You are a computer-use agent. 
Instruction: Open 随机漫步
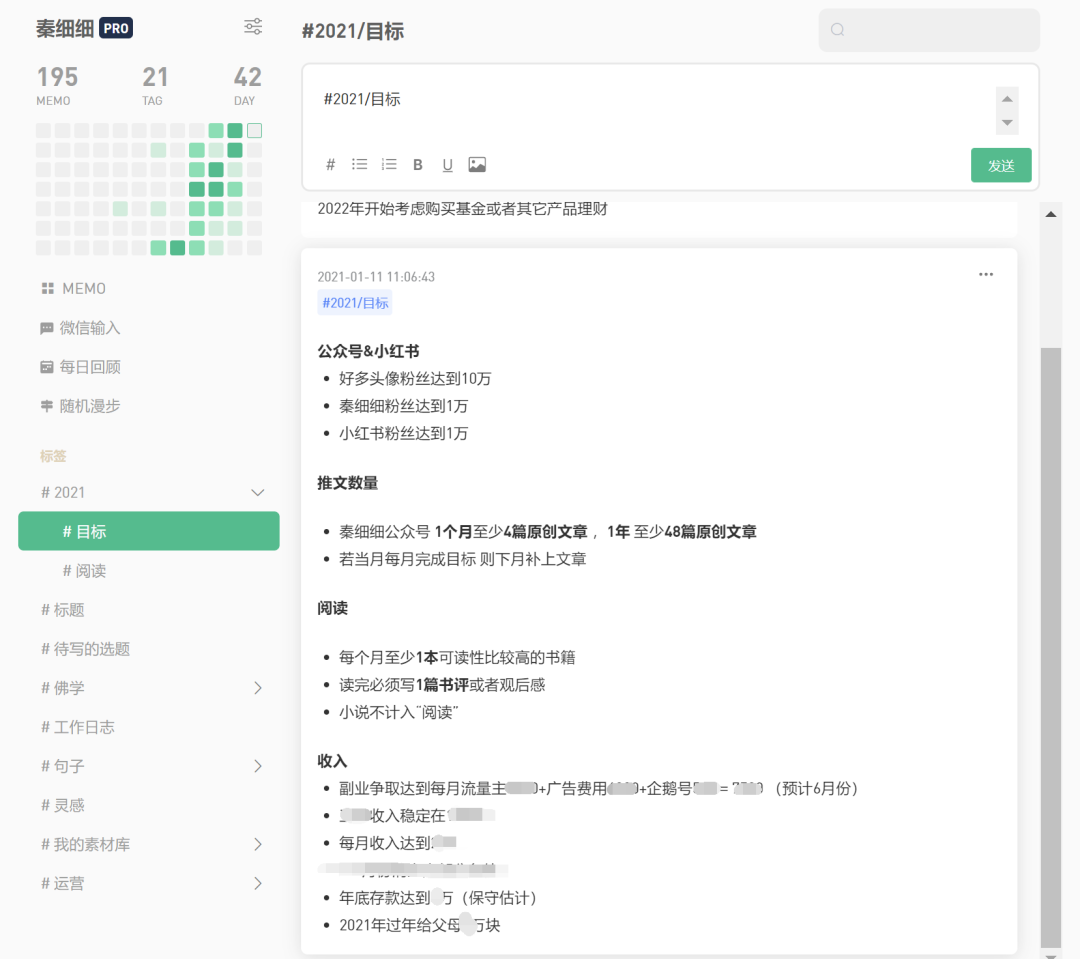81,406
